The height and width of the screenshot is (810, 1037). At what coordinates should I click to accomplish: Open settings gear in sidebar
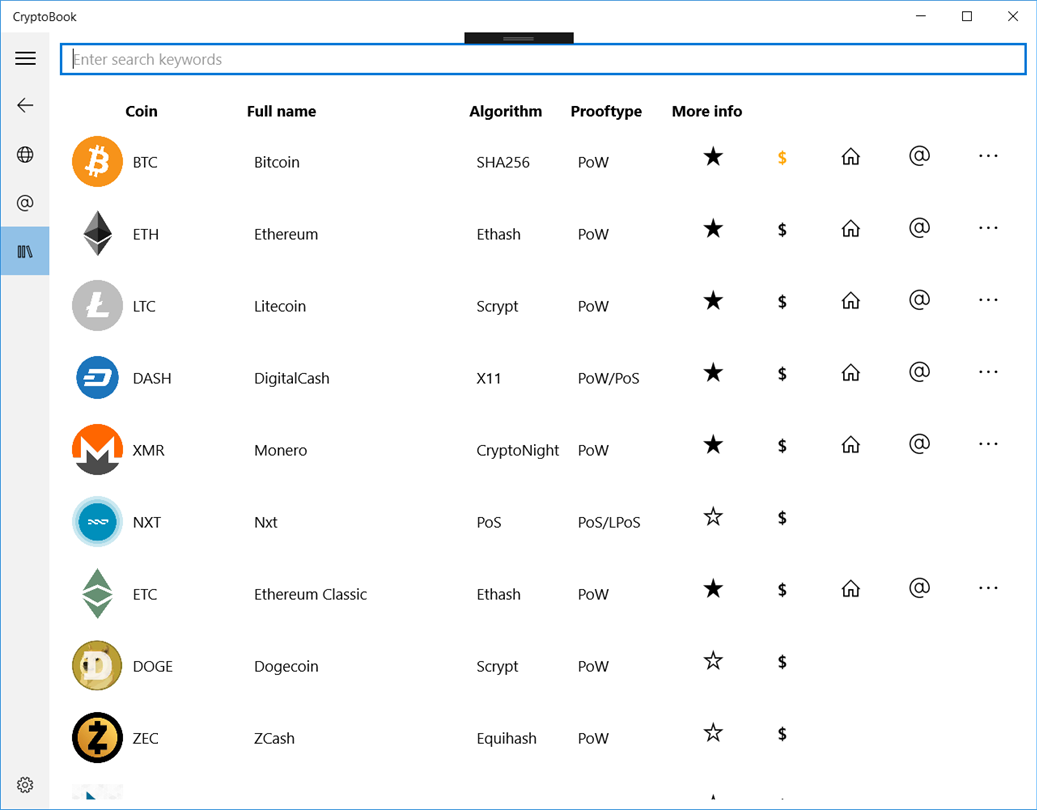click(x=25, y=785)
